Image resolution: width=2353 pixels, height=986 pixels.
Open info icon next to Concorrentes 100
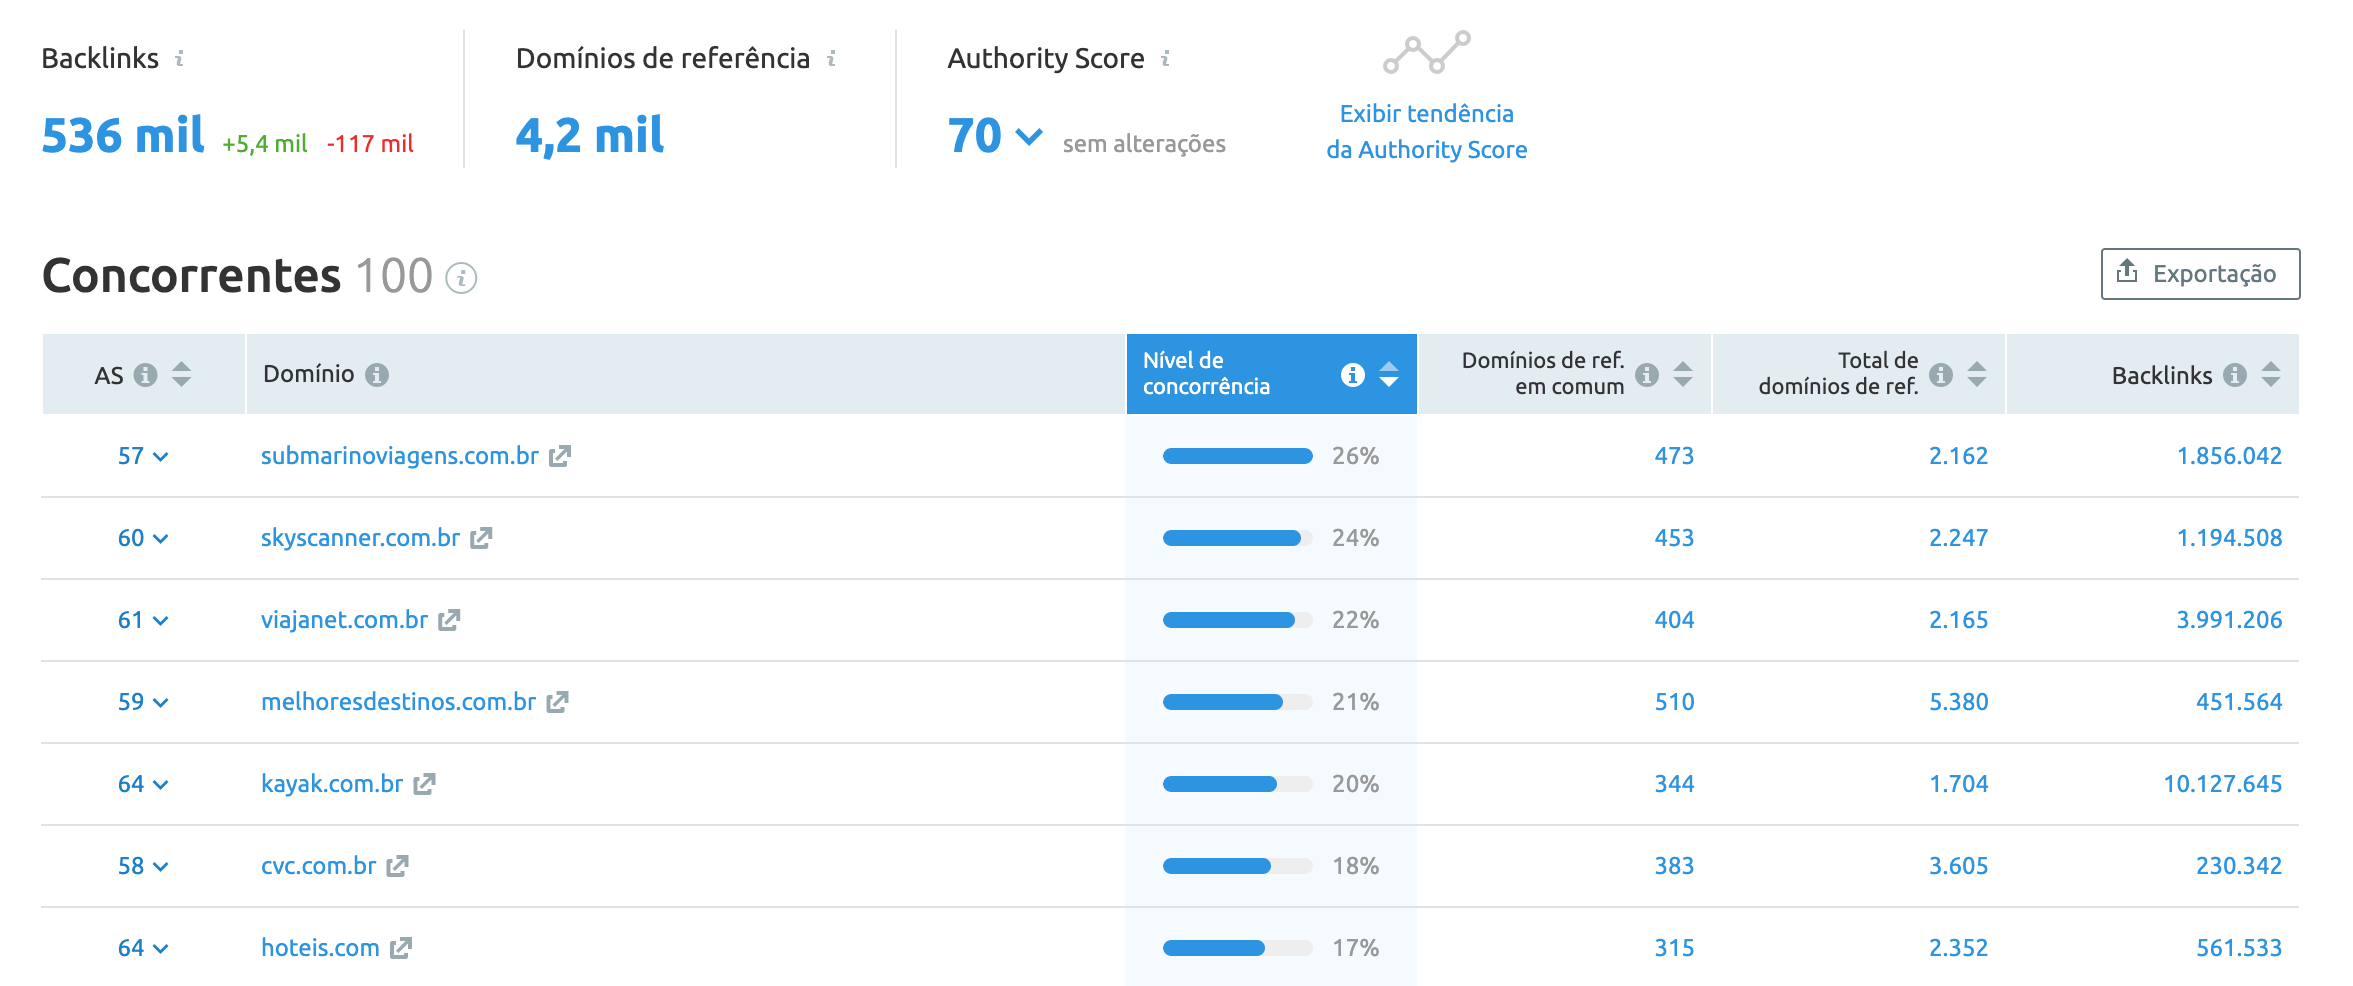461,278
